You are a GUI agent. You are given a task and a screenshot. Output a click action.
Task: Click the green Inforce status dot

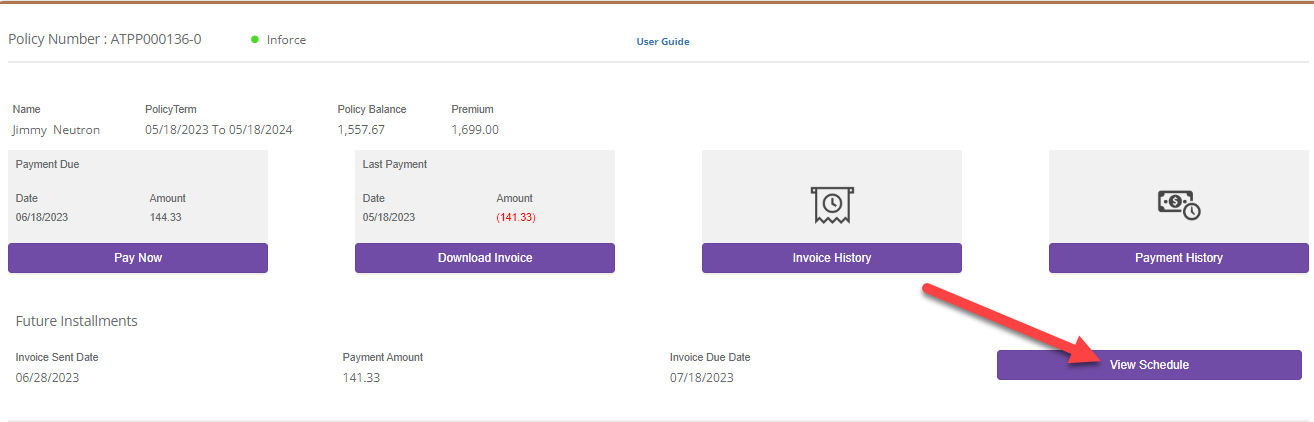pyautogui.click(x=255, y=40)
